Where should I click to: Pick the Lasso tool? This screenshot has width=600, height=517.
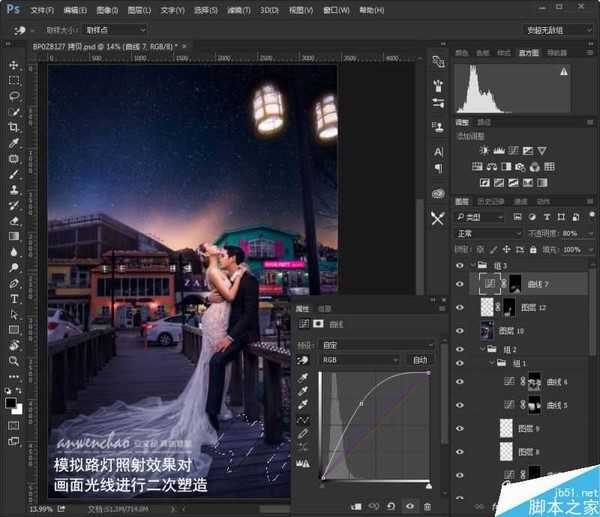pyautogui.click(x=14, y=95)
